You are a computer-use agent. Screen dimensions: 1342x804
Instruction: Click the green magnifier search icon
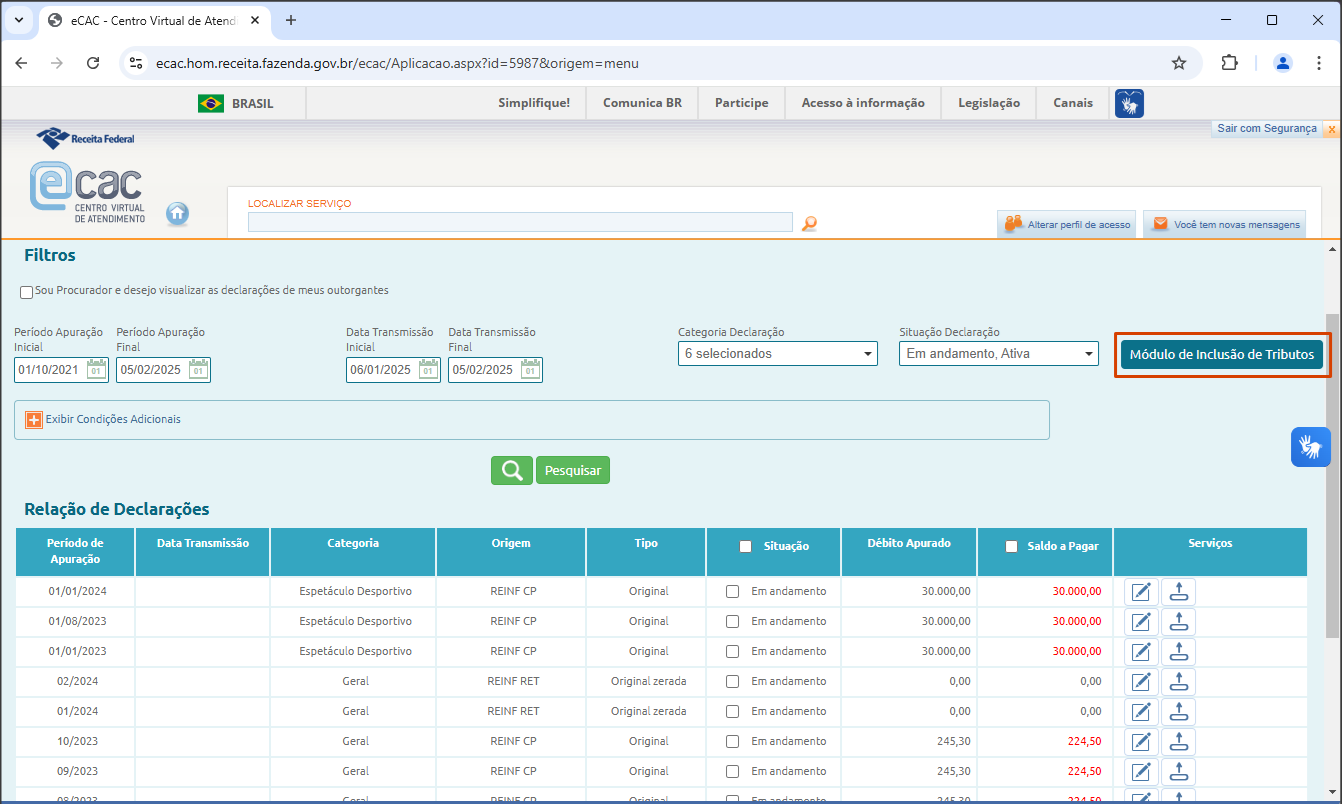[512, 470]
